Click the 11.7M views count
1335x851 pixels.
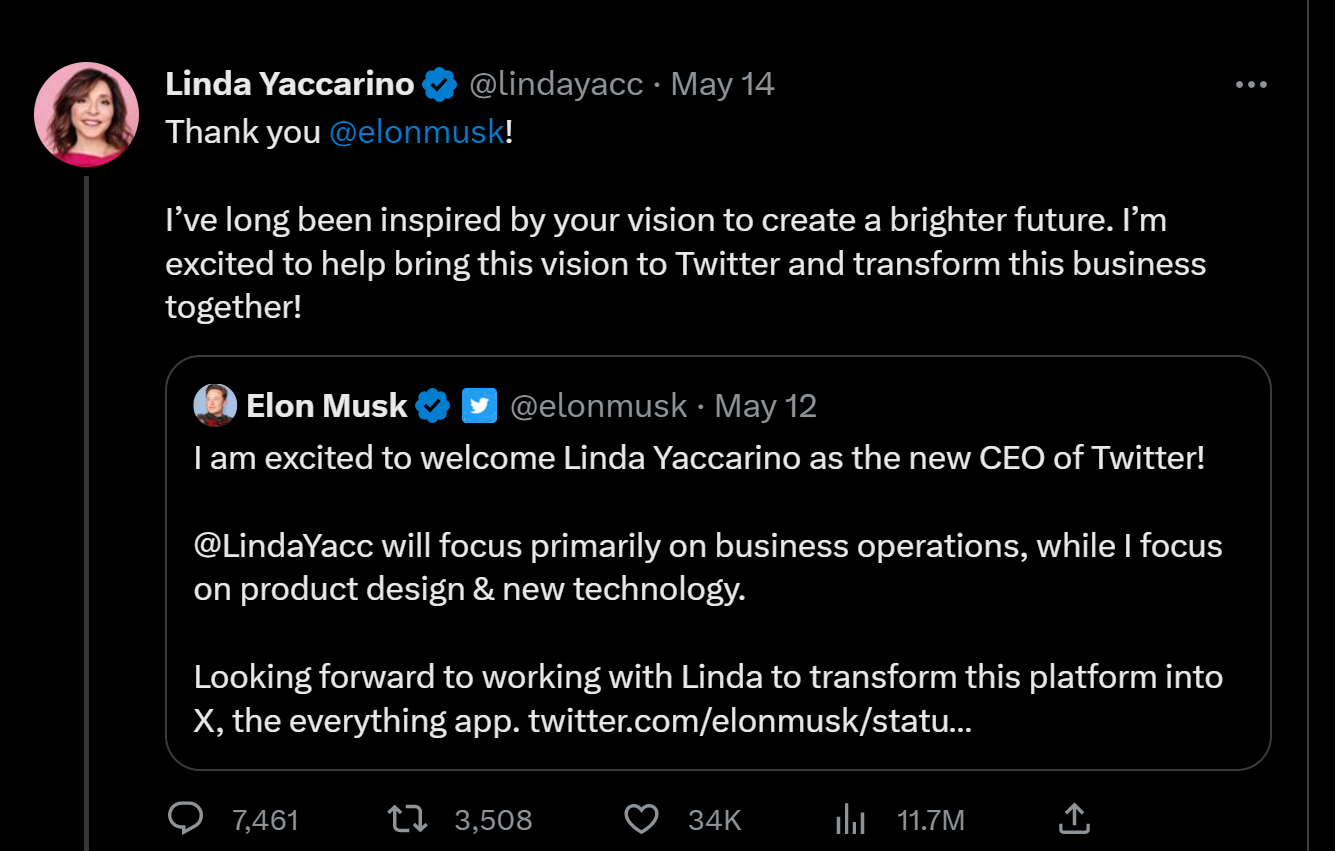click(x=930, y=821)
